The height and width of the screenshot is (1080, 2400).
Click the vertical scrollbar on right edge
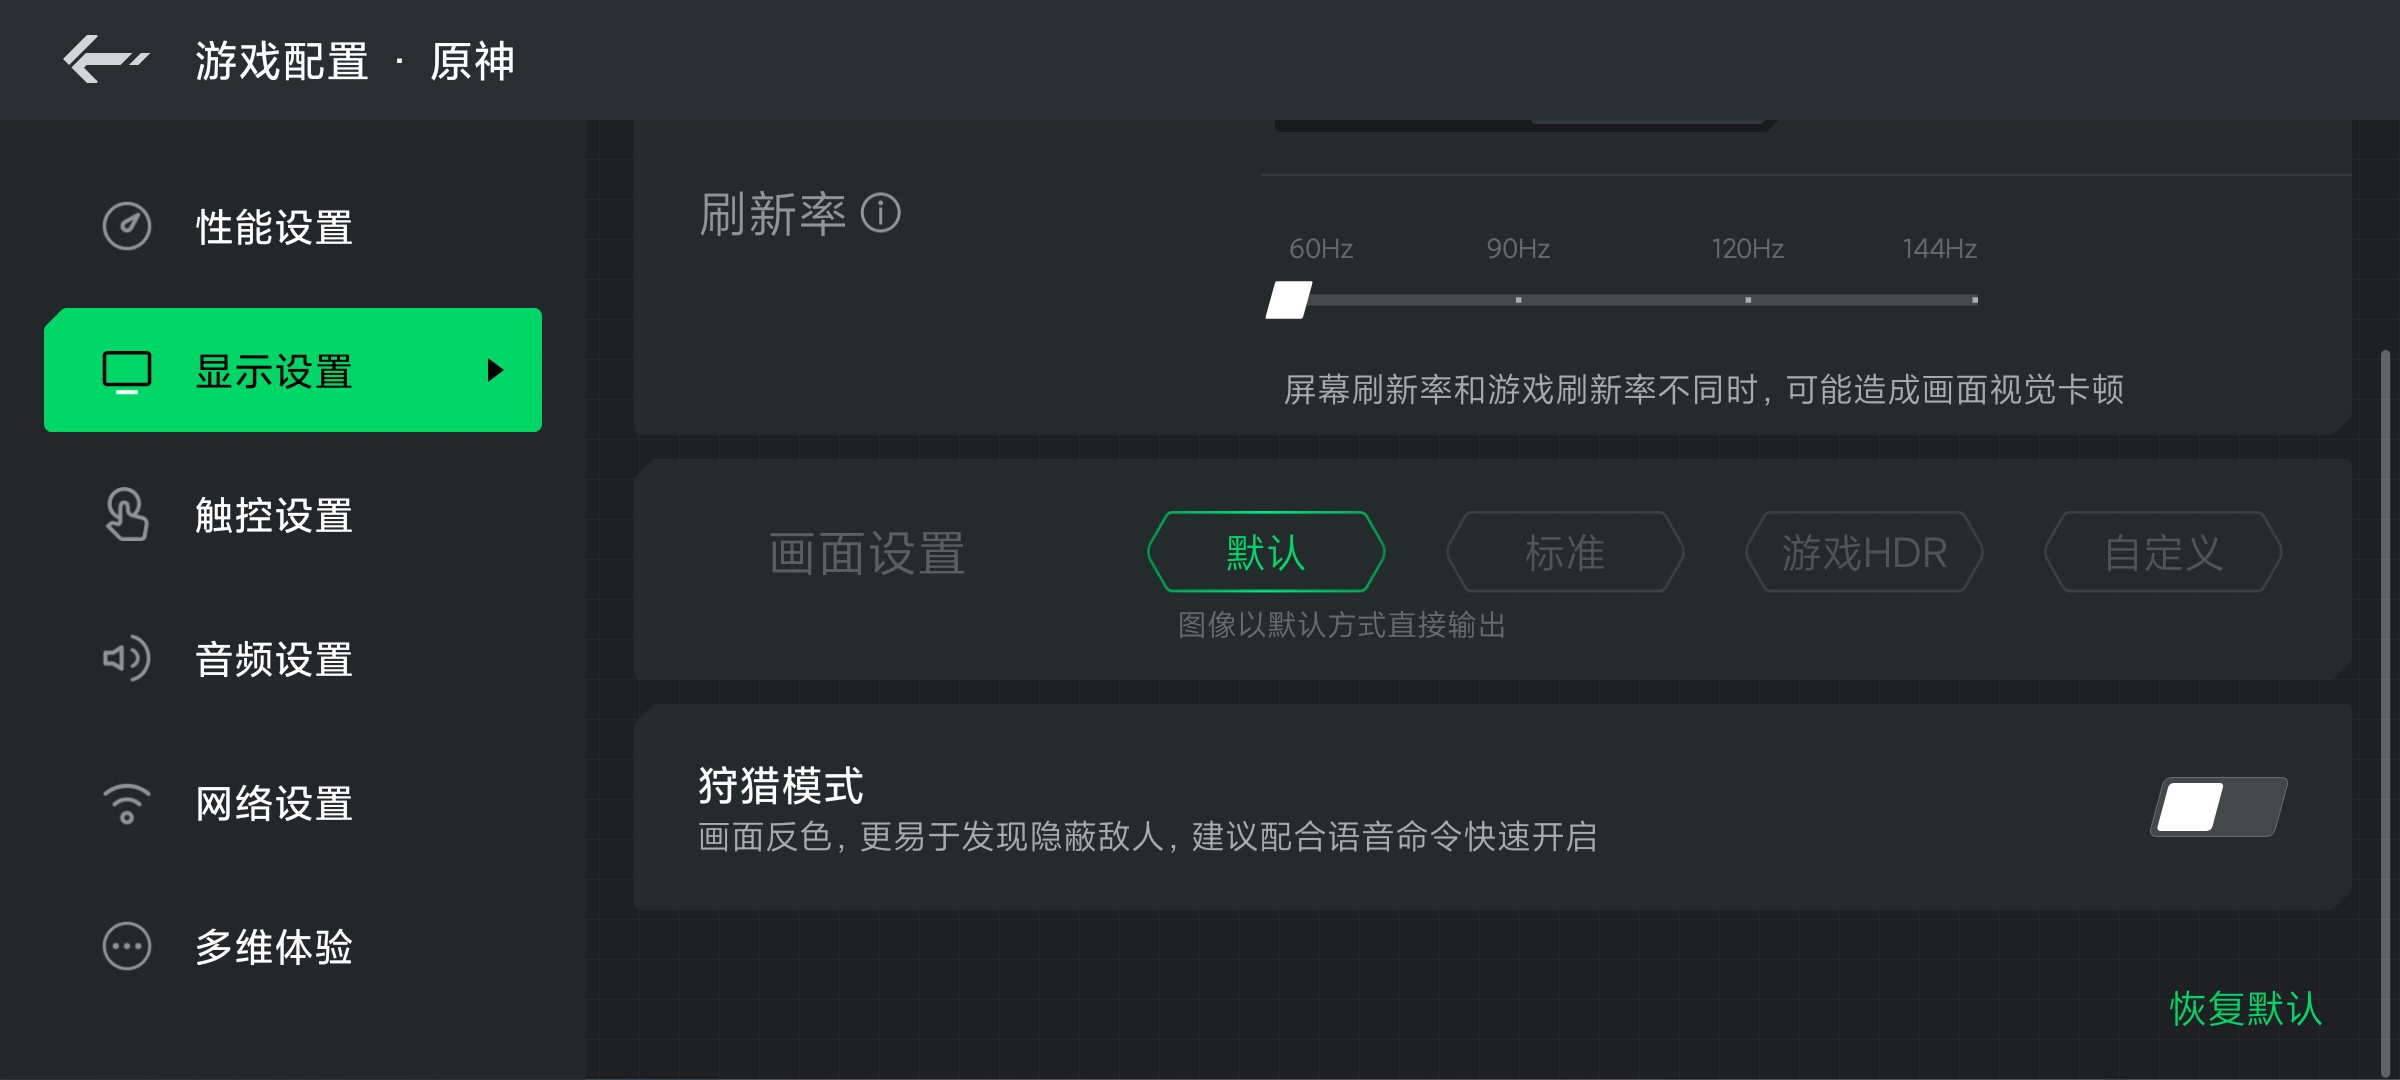point(2385,712)
